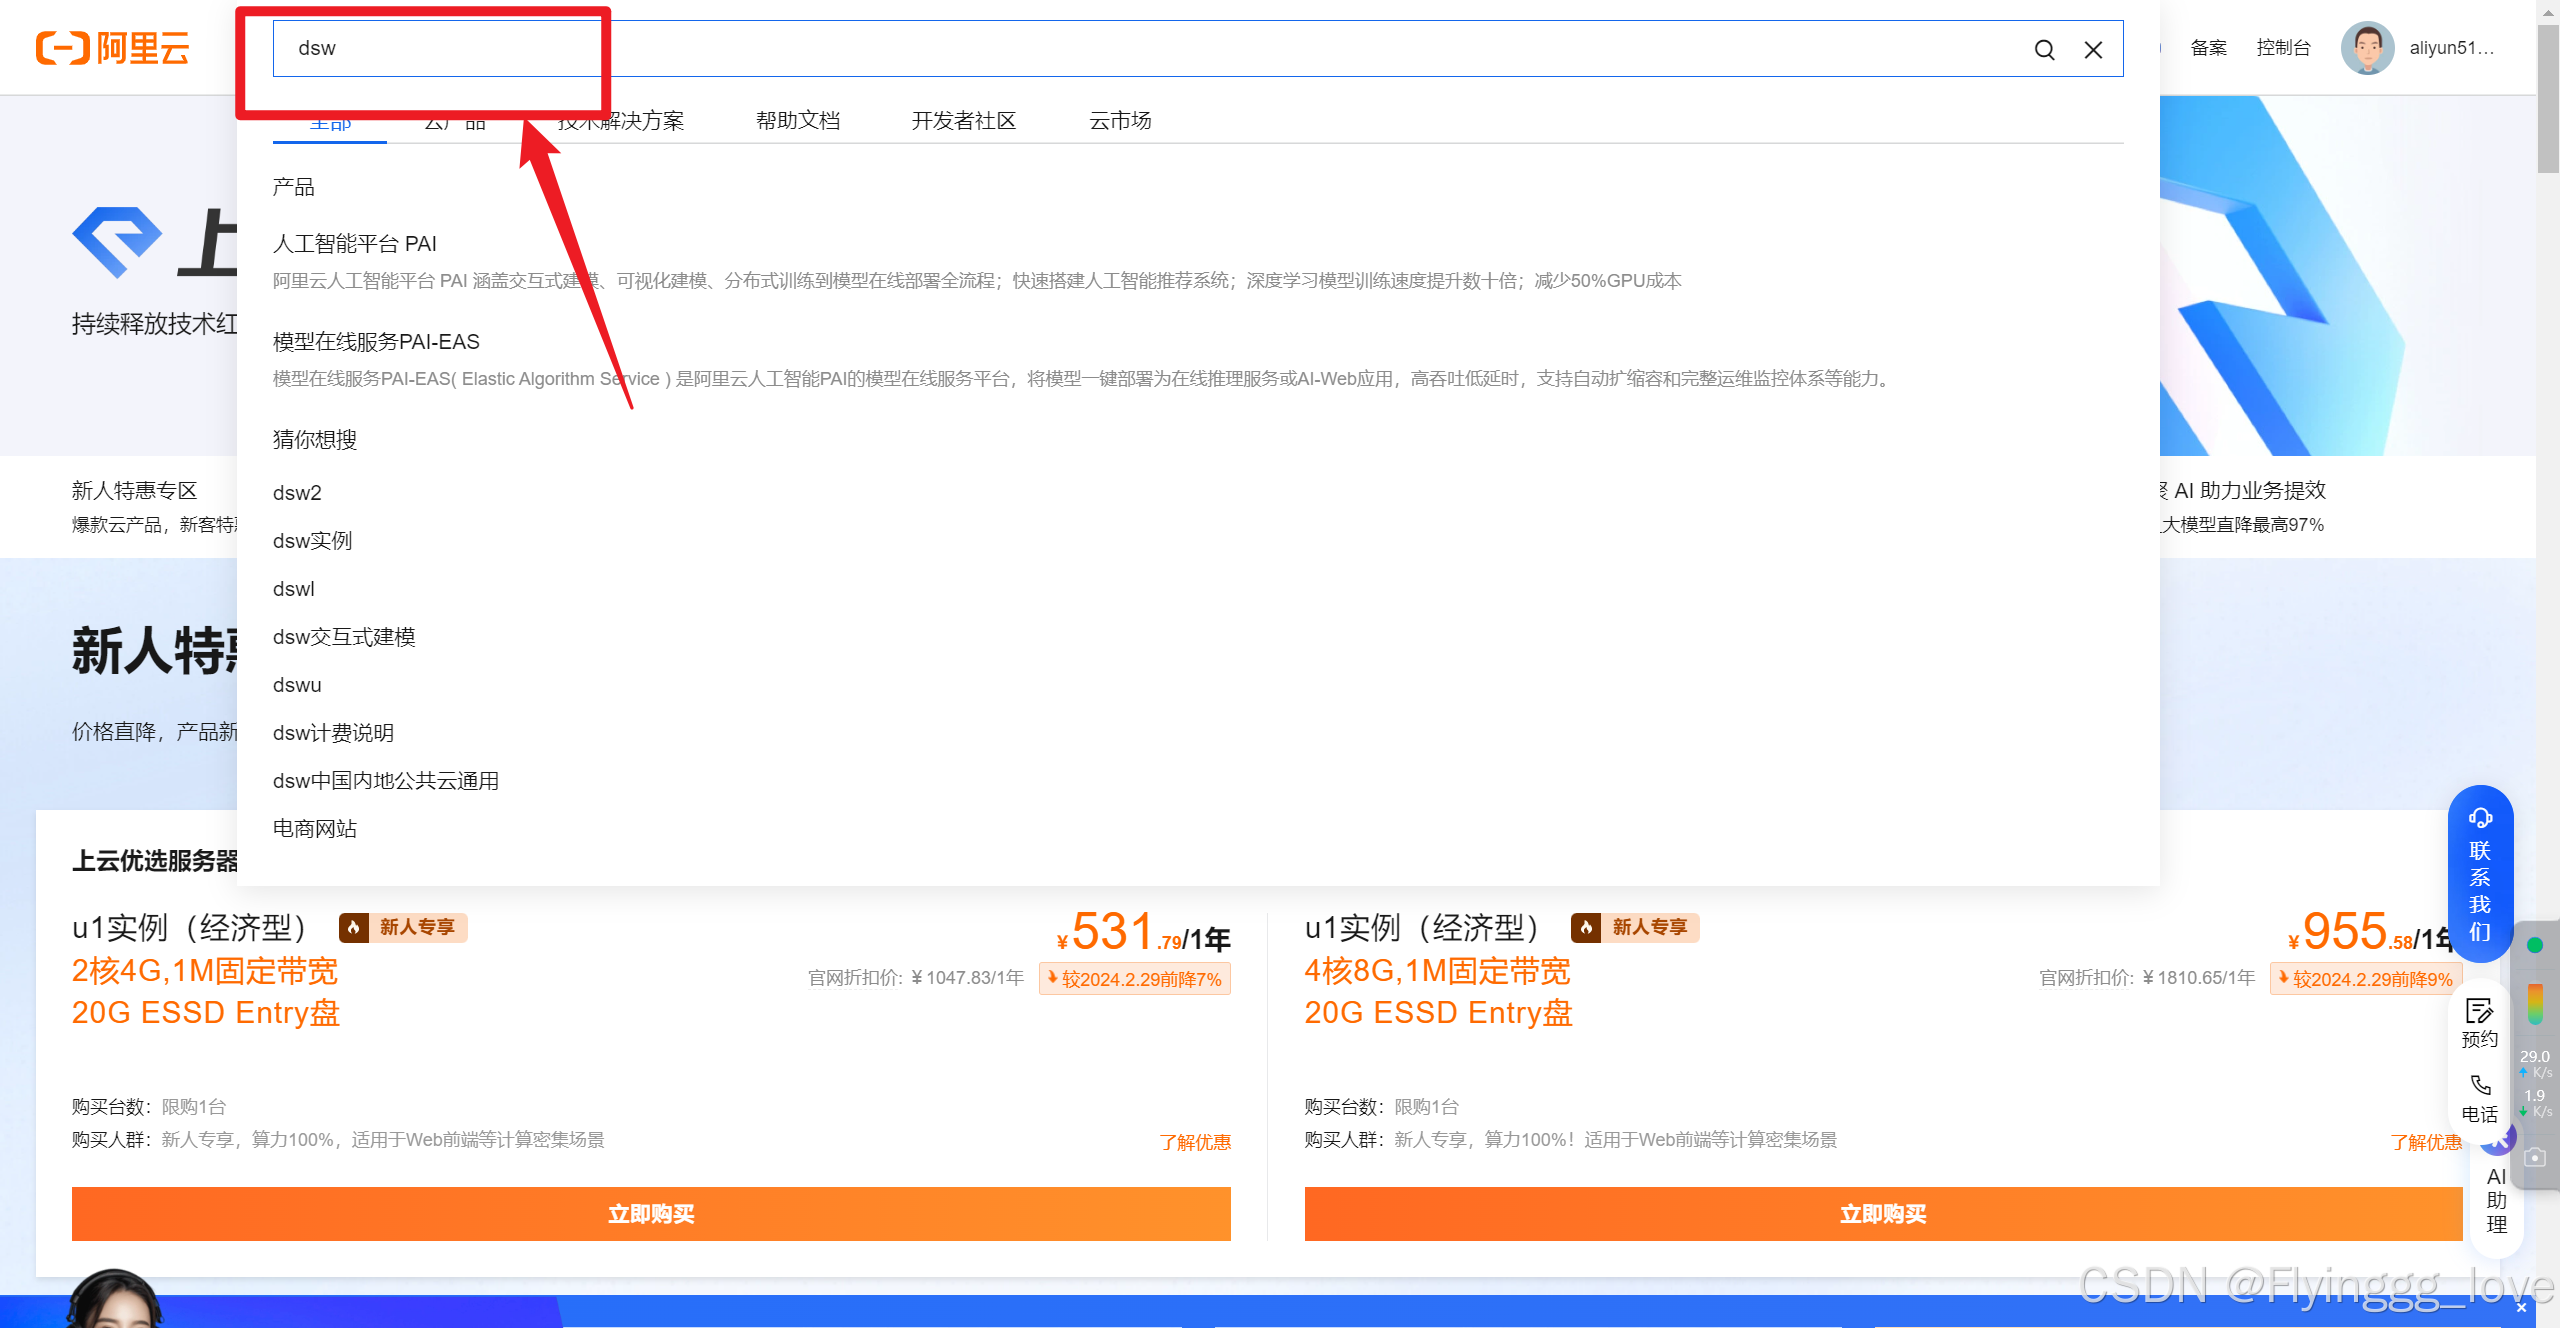Screen dimensions: 2560x1328
Task: Click the 猜你想搜 heading
Action: tap(315, 440)
